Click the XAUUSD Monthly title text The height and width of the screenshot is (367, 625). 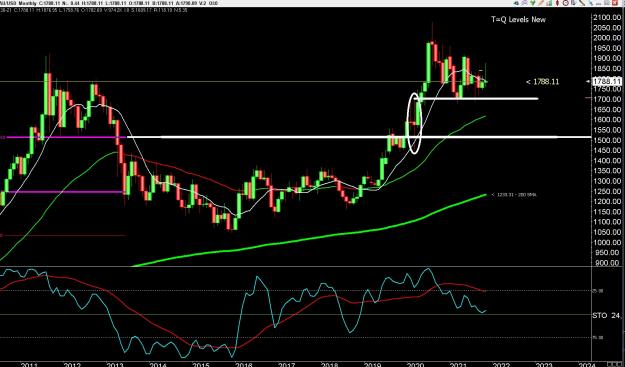(19, 3)
